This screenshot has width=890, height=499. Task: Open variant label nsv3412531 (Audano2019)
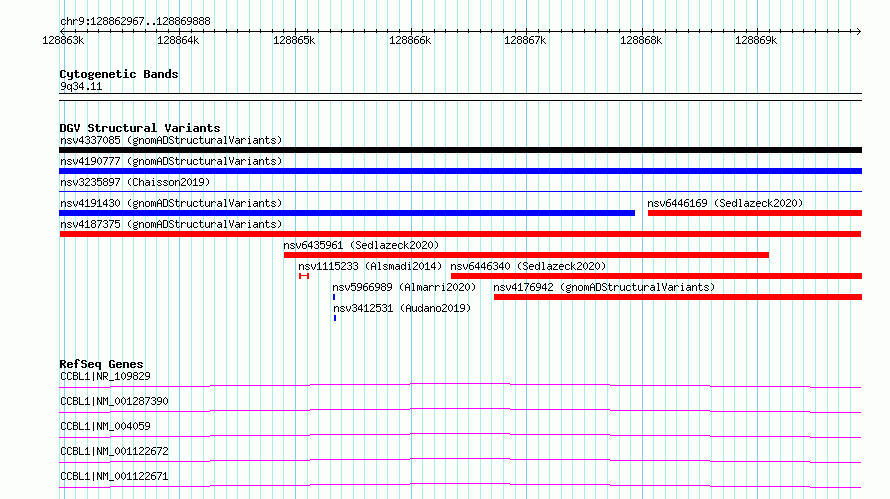click(402, 308)
